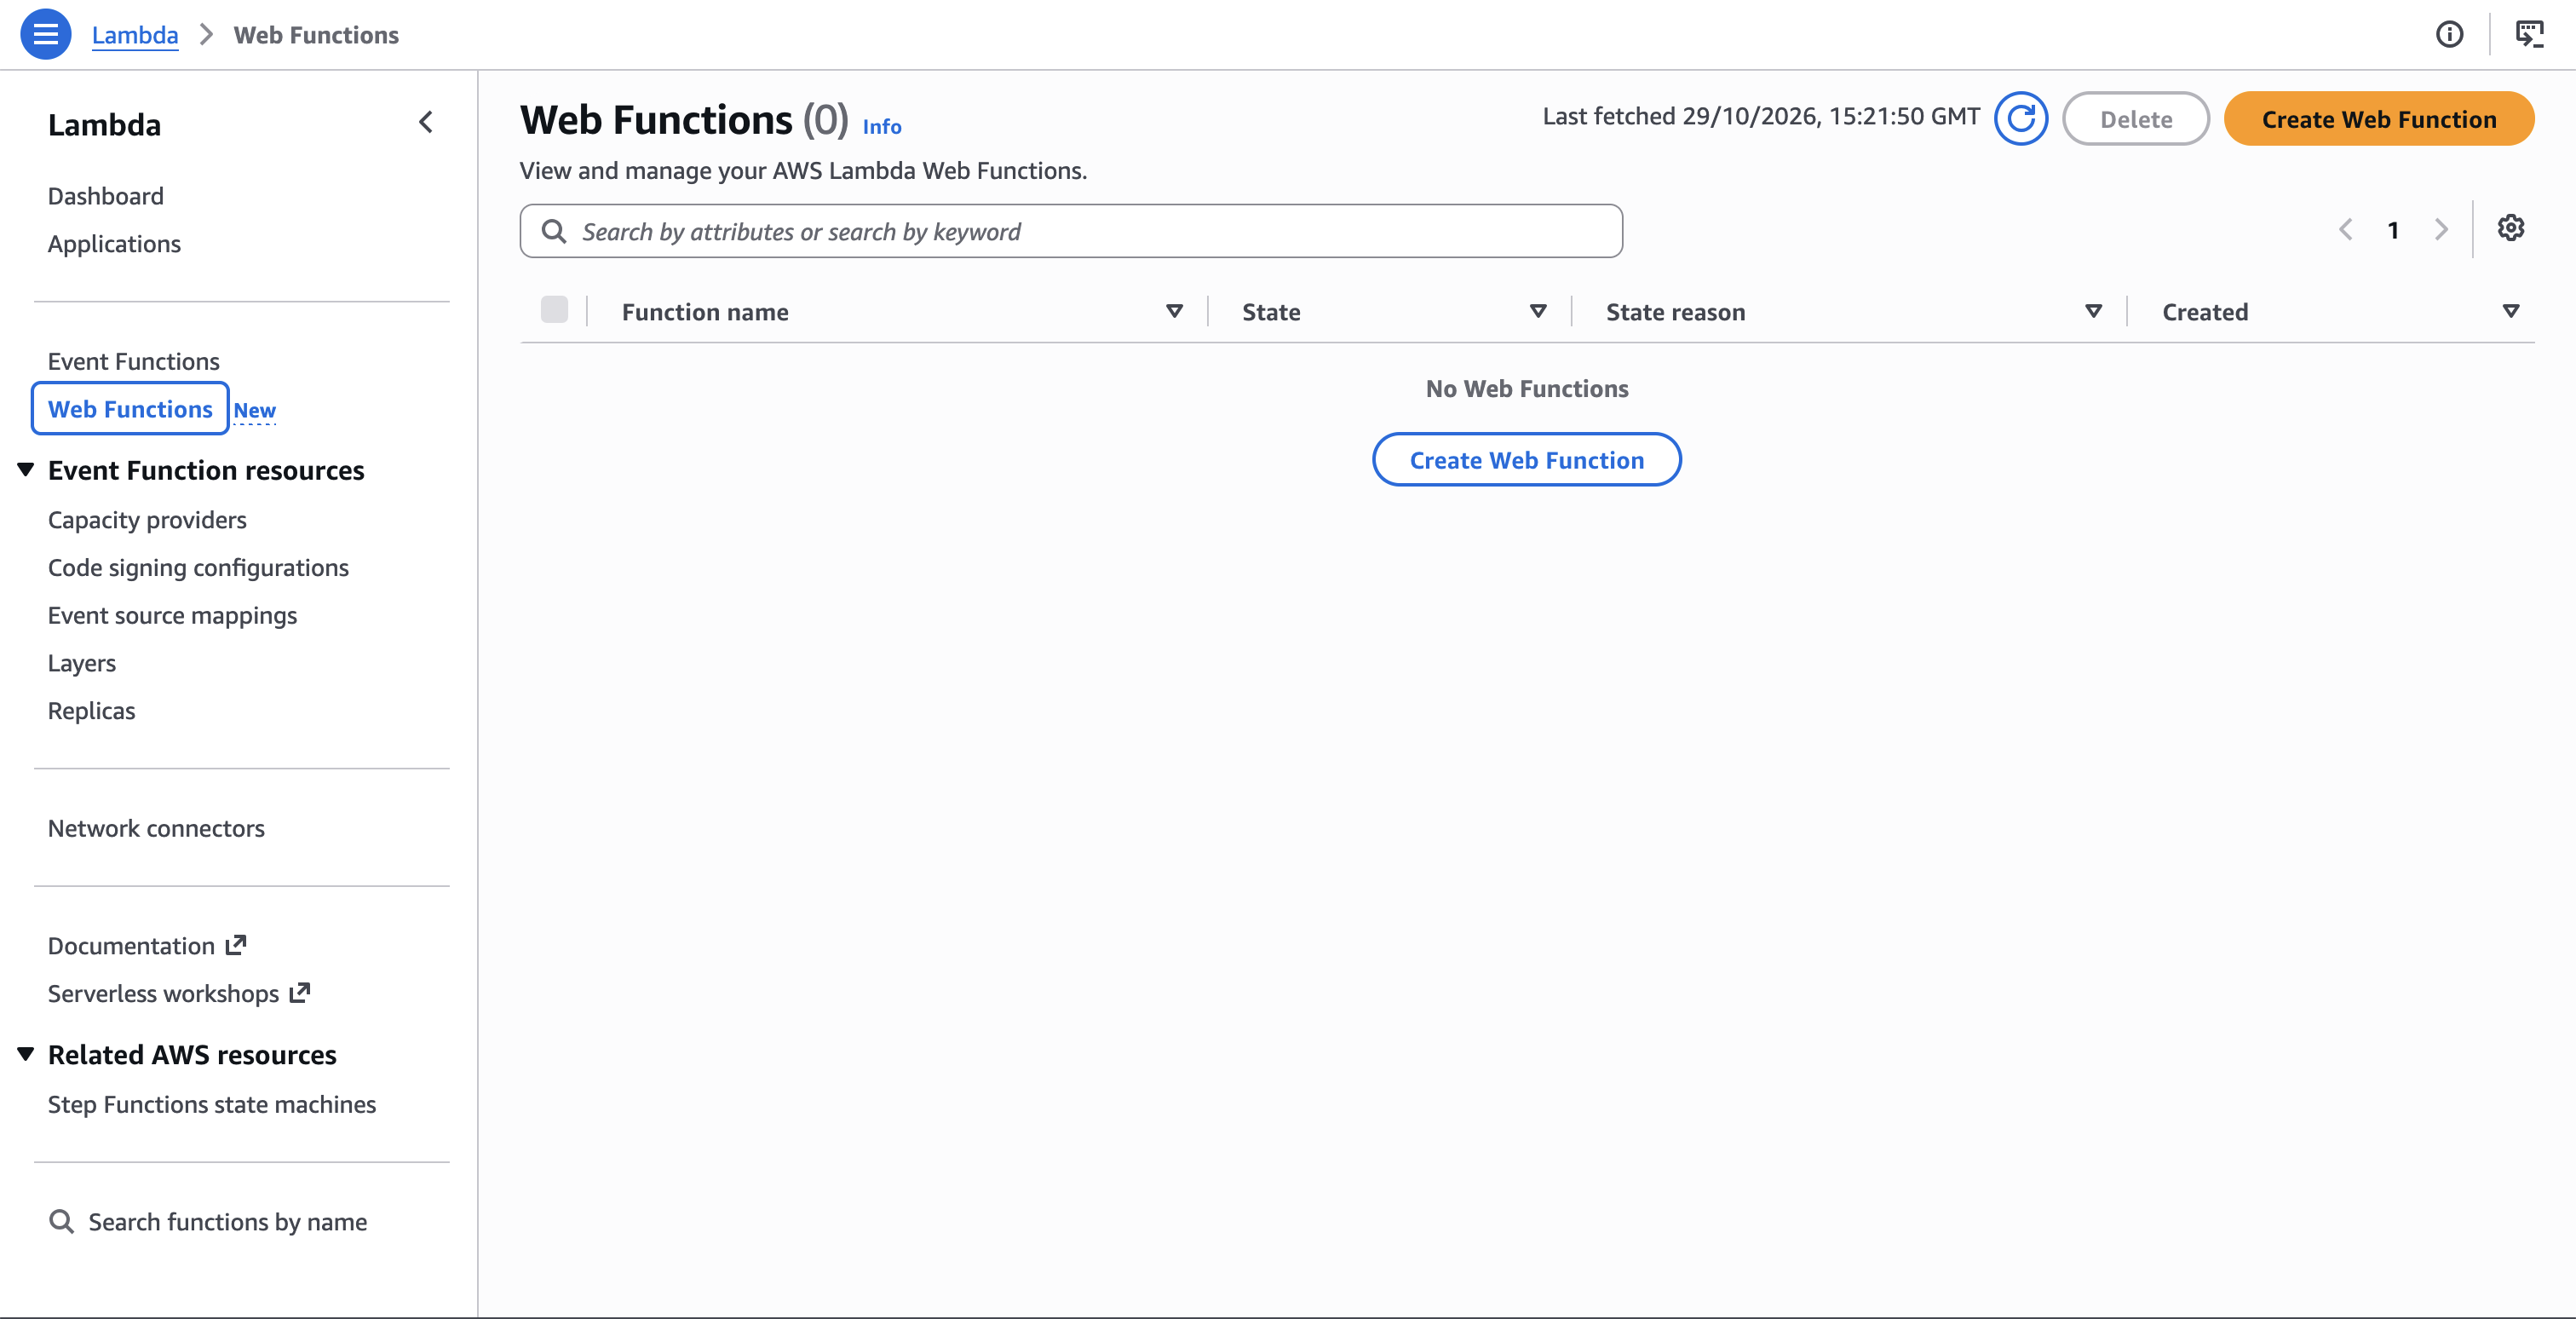
Task: Click Lambda breadcrumb link
Action: tap(135, 35)
